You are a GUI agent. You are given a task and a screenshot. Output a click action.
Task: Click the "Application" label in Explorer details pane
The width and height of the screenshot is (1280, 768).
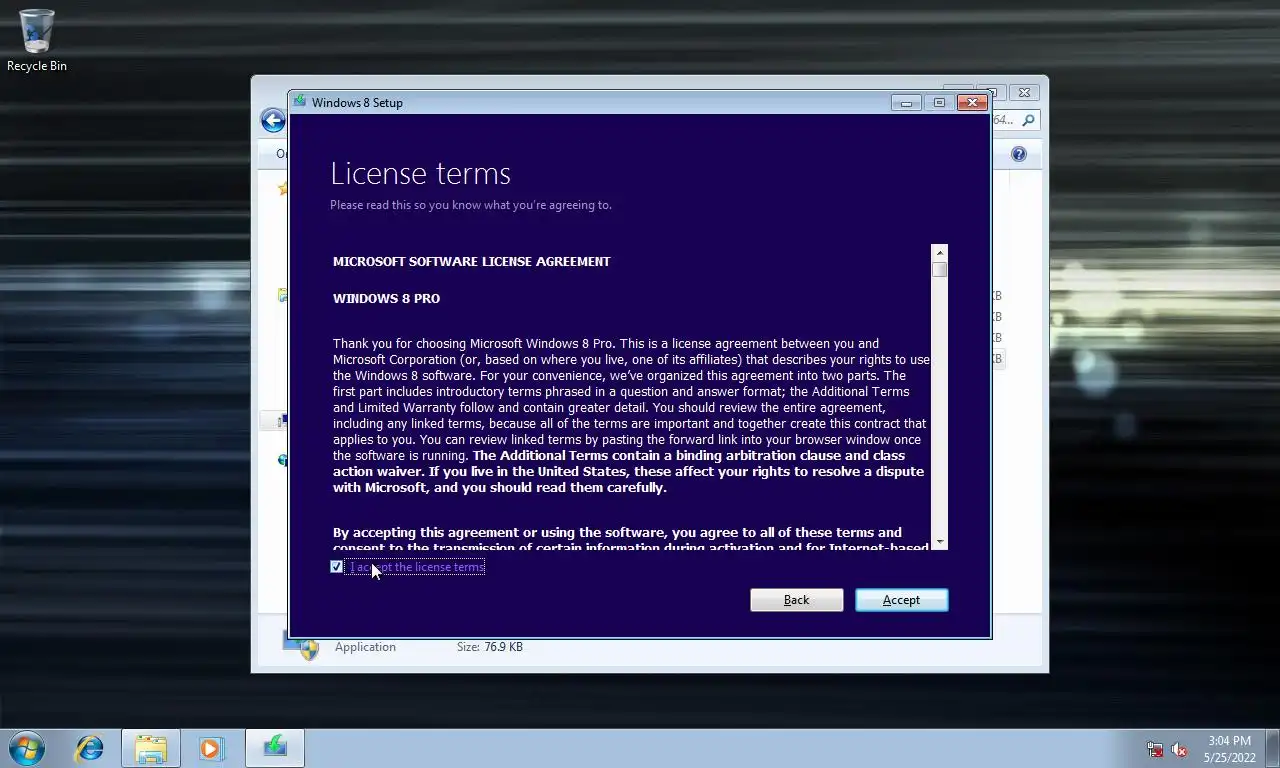[365, 647]
